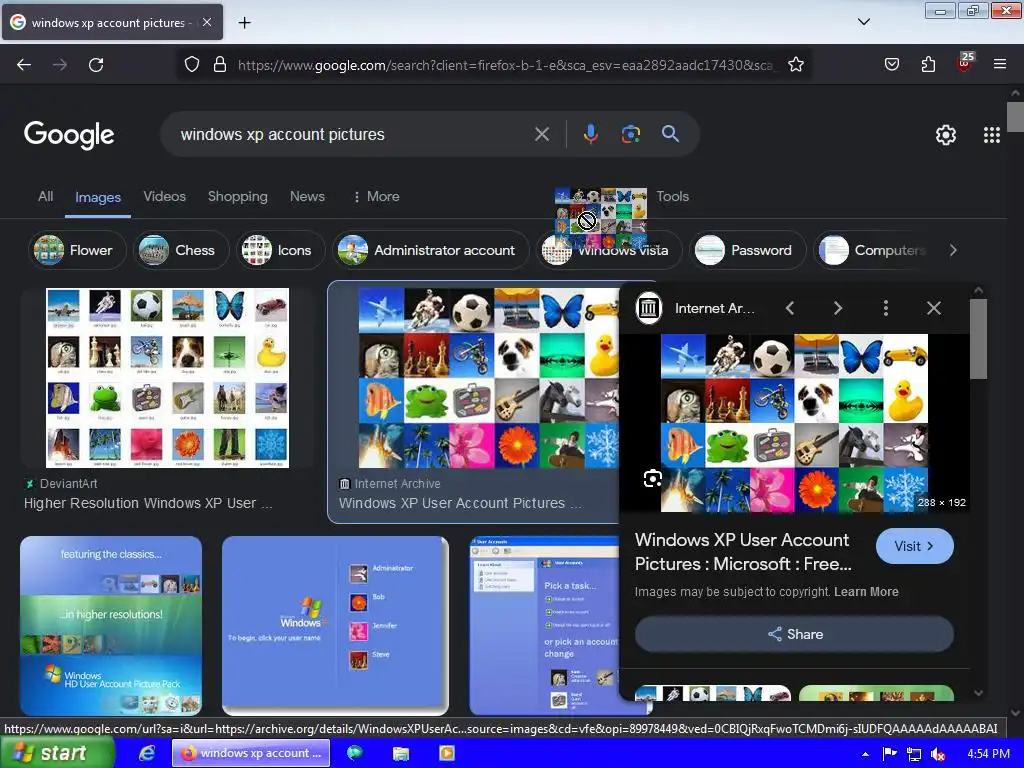This screenshot has height=768, width=1024.
Task: Open the Shopping tab
Action: (238, 197)
